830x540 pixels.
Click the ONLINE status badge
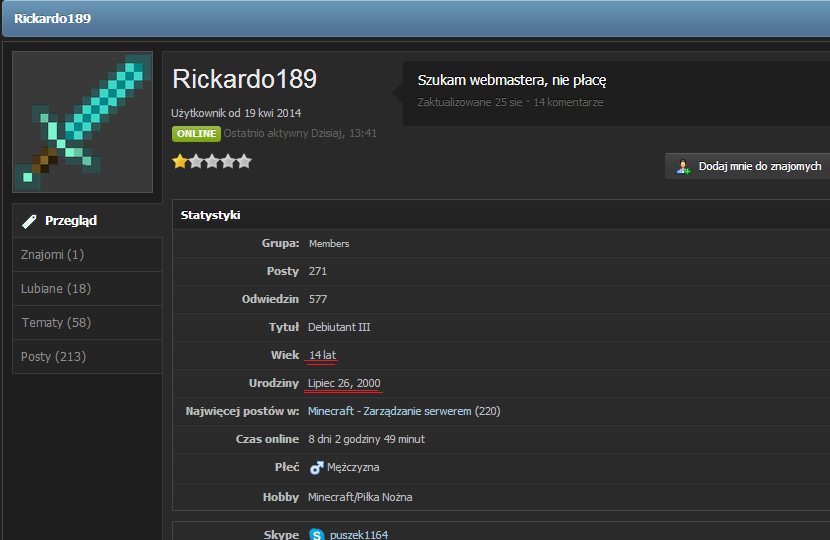(x=196, y=133)
